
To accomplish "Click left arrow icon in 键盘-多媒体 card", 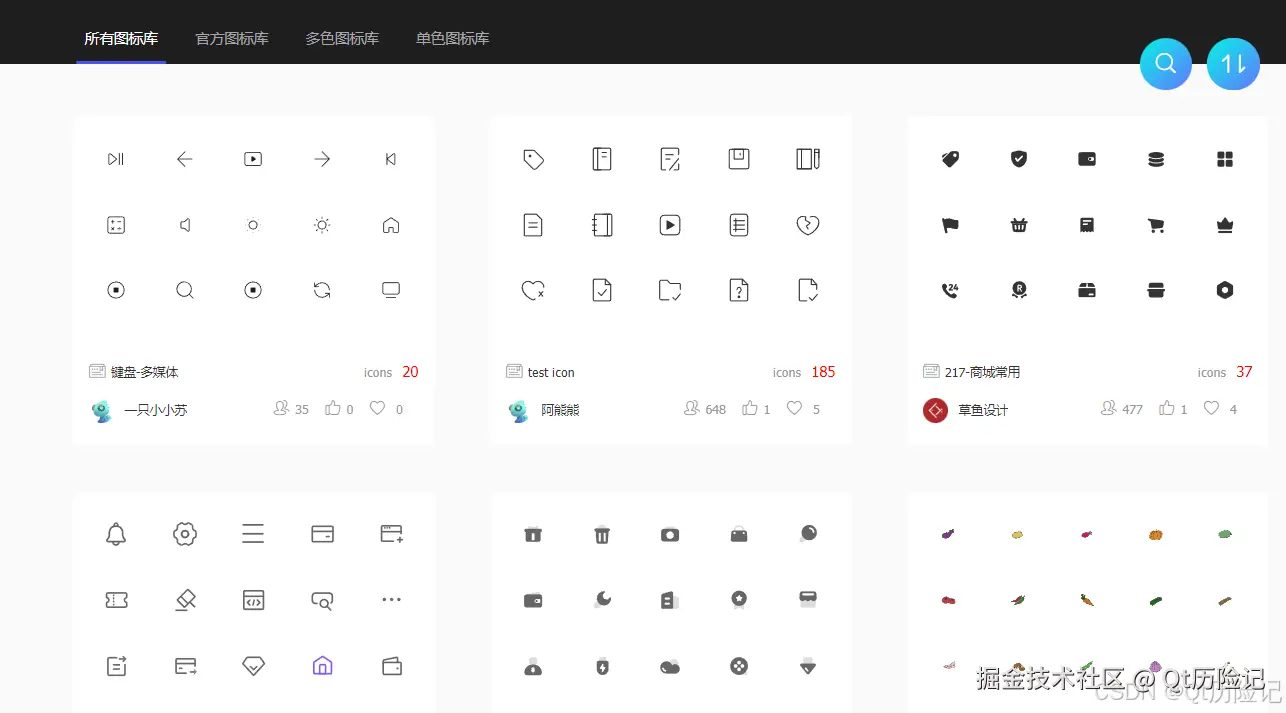I will click(x=184, y=159).
